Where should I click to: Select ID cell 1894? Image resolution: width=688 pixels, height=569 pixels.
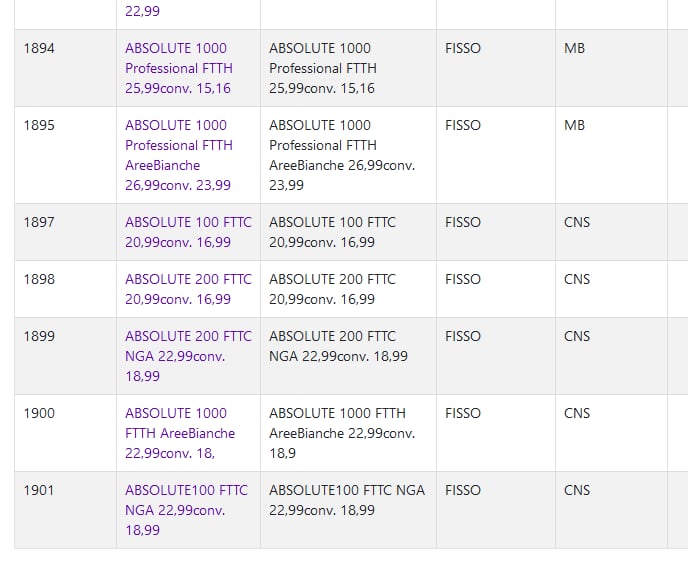pyautogui.click(x=39, y=48)
